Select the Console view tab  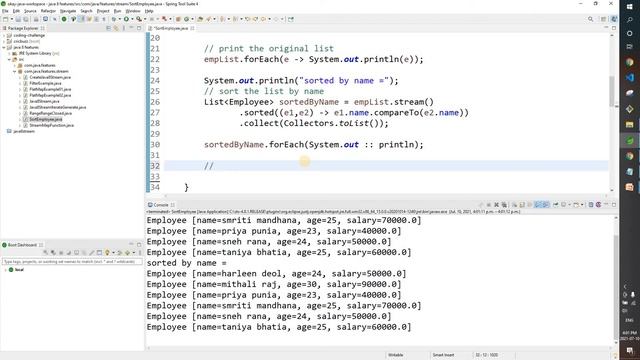click(160, 205)
